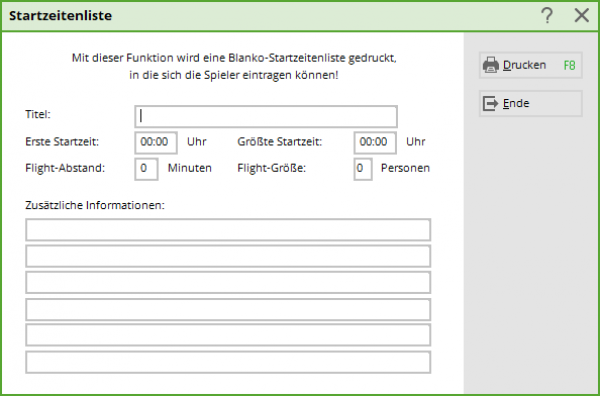
Task: Focus the last Zusätzliche Informationen line
Action: pos(228,362)
